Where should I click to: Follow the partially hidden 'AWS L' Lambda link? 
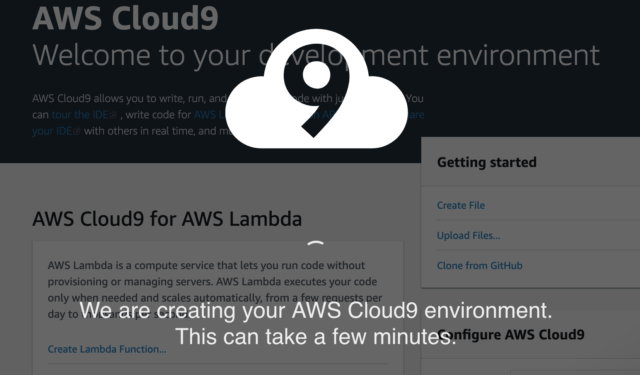[x=209, y=115]
